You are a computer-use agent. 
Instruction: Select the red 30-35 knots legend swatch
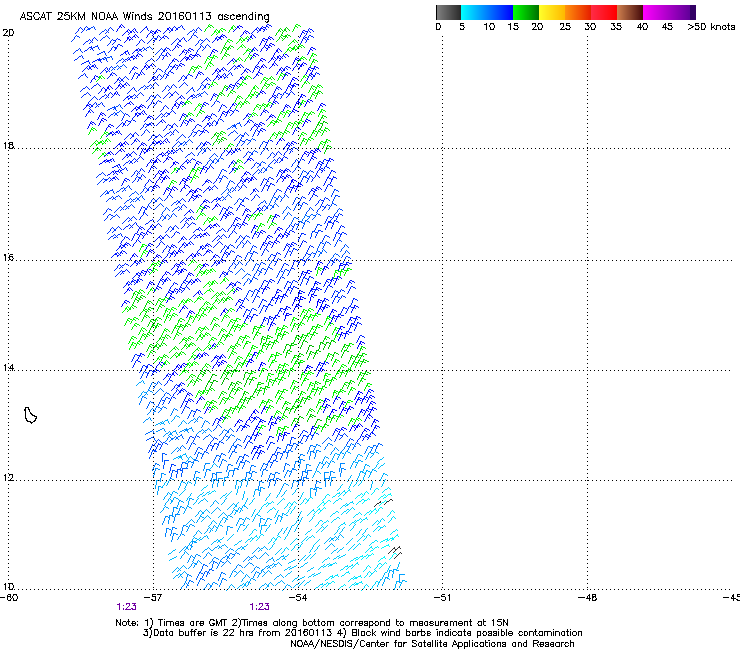[x=604, y=12]
